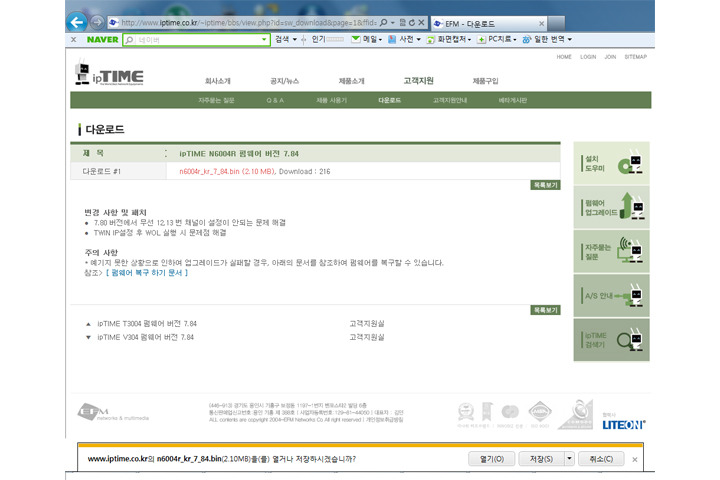
Task: Click the LITEON partner logo
Action: click(624, 425)
